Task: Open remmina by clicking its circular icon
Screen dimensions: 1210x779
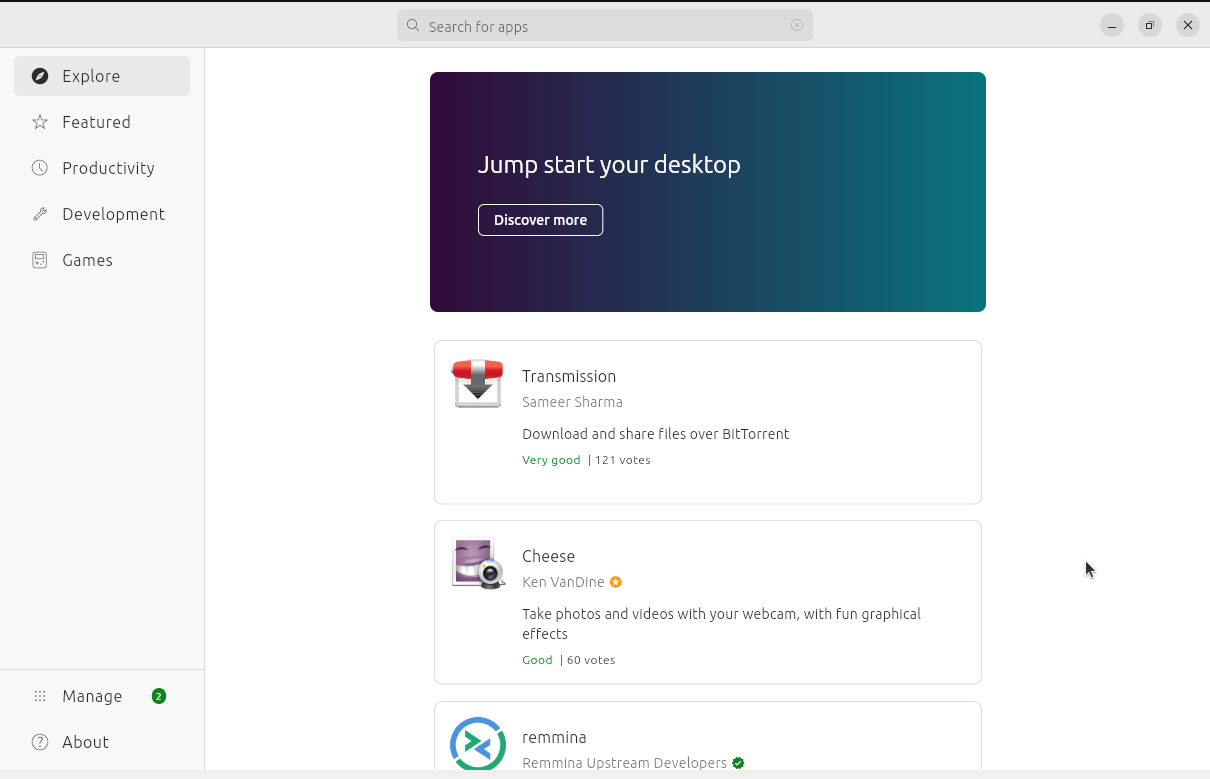Action: [477, 744]
